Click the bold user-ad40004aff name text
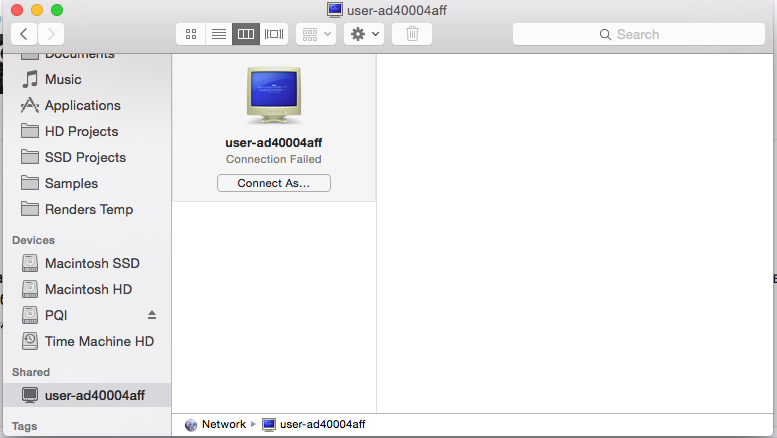Screen dimensions: 777x438 (274, 143)
